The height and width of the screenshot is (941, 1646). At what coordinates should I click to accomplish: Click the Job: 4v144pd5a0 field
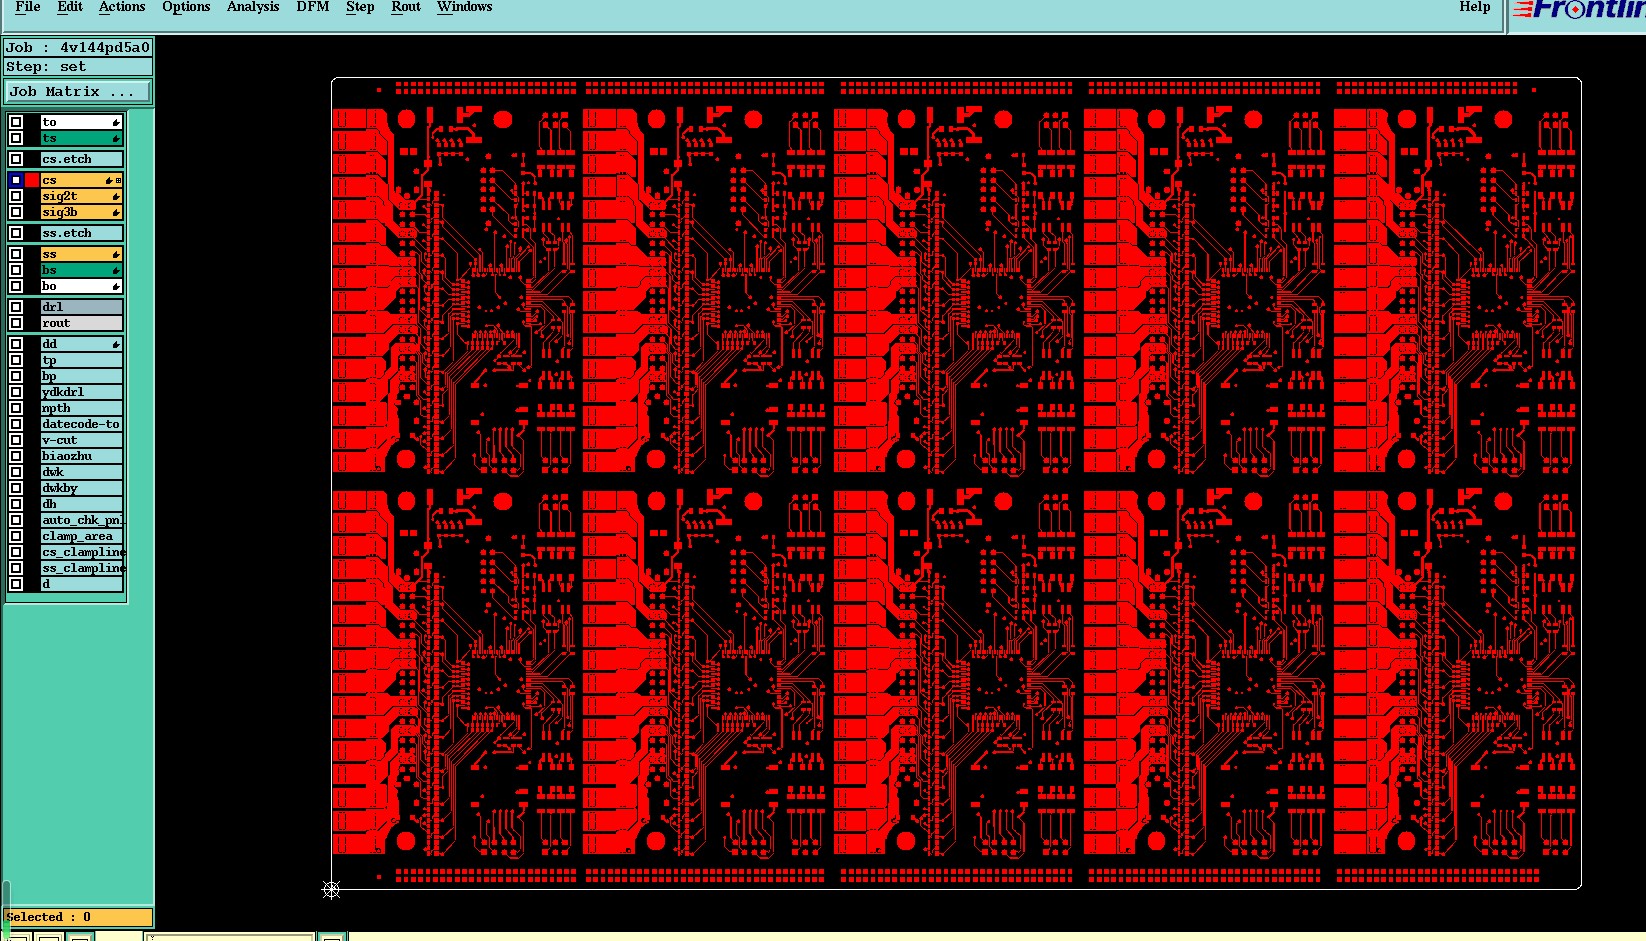pyautogui.click(x=78, y=47)
